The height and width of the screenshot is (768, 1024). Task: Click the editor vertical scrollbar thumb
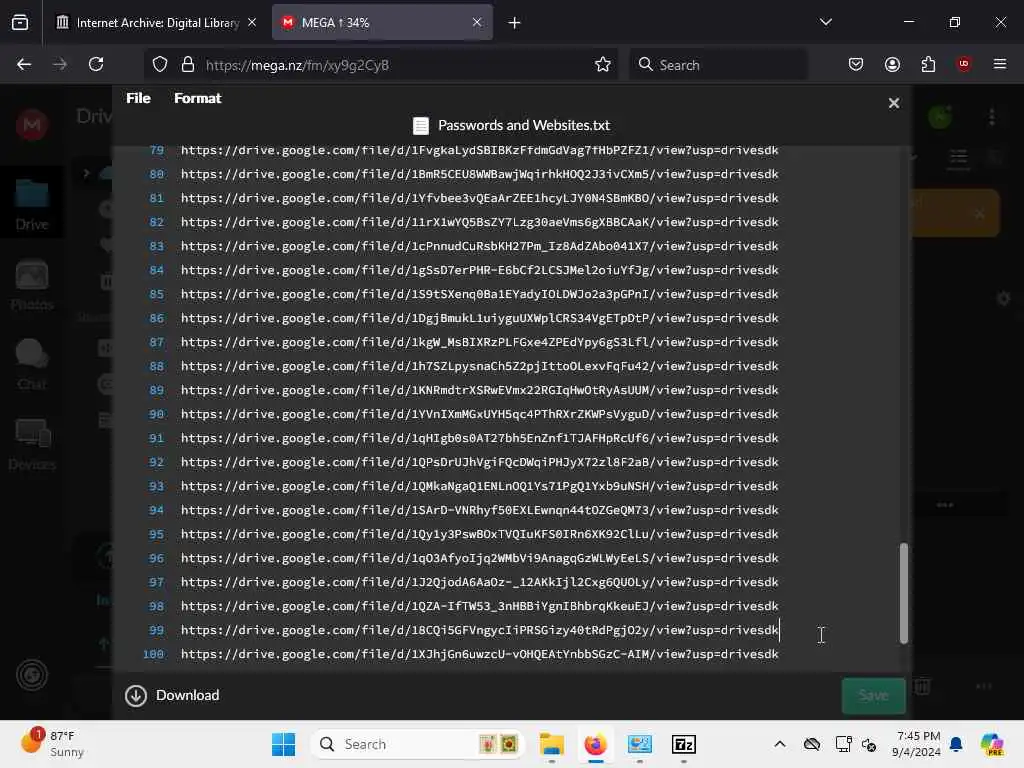[904, 593]
